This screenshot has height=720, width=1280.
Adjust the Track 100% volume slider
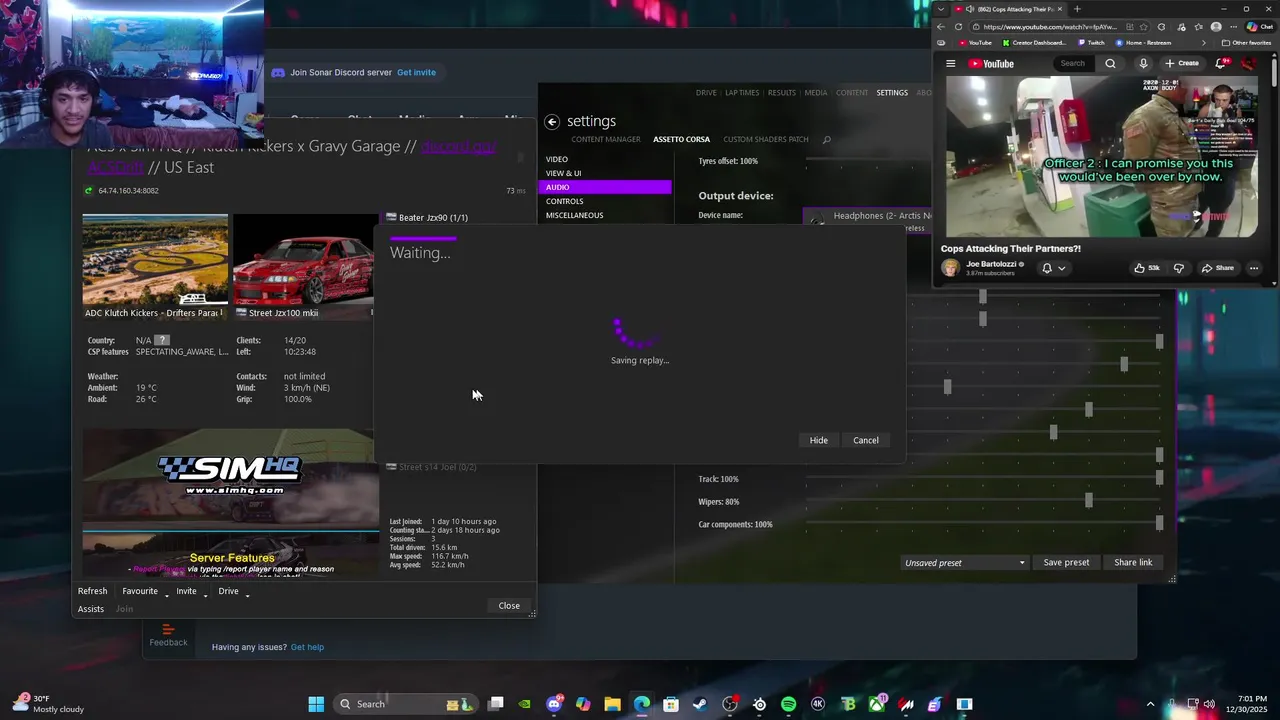tap(983, 479)
